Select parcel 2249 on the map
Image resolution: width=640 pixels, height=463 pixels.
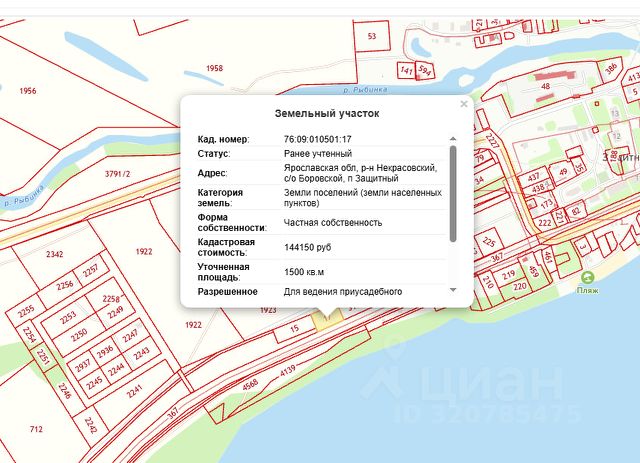click(116, 312)
